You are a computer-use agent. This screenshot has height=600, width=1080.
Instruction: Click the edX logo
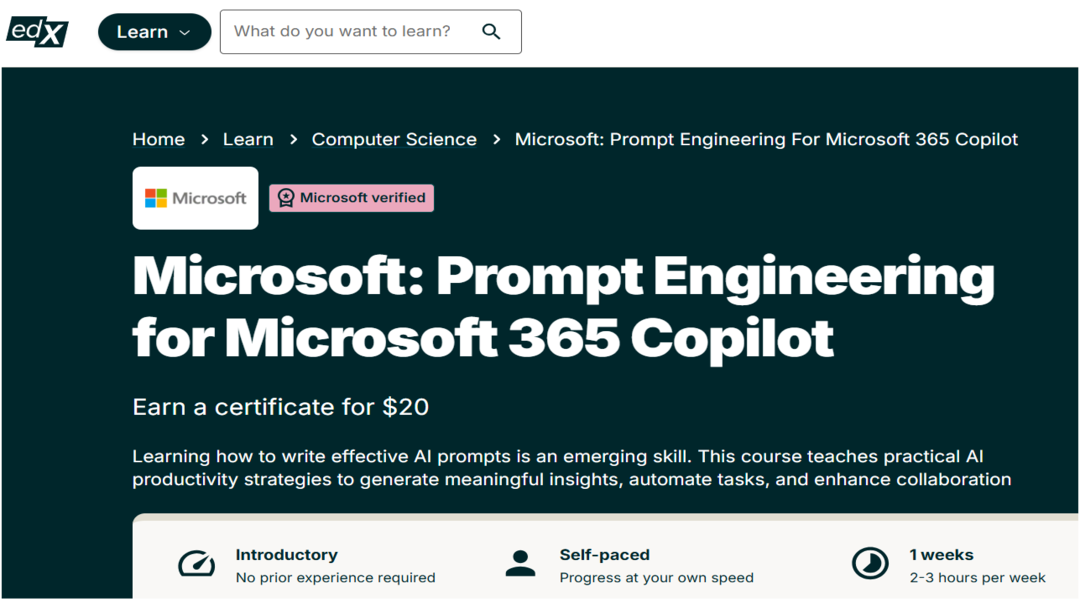coord(38,31)
